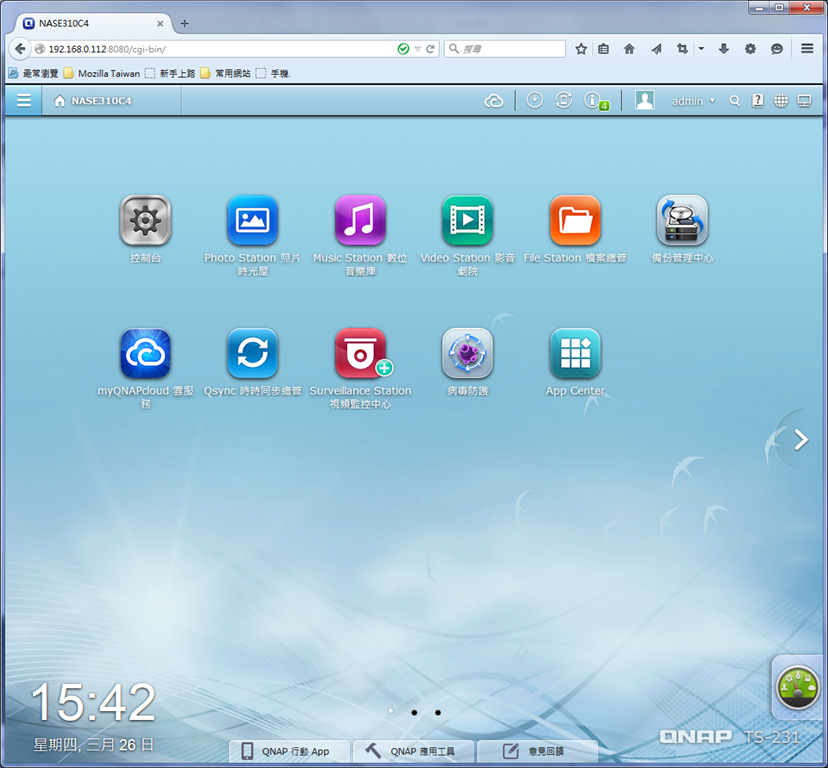
Task: Open Surveillance Station camera icon
Action: click(360, 353)
